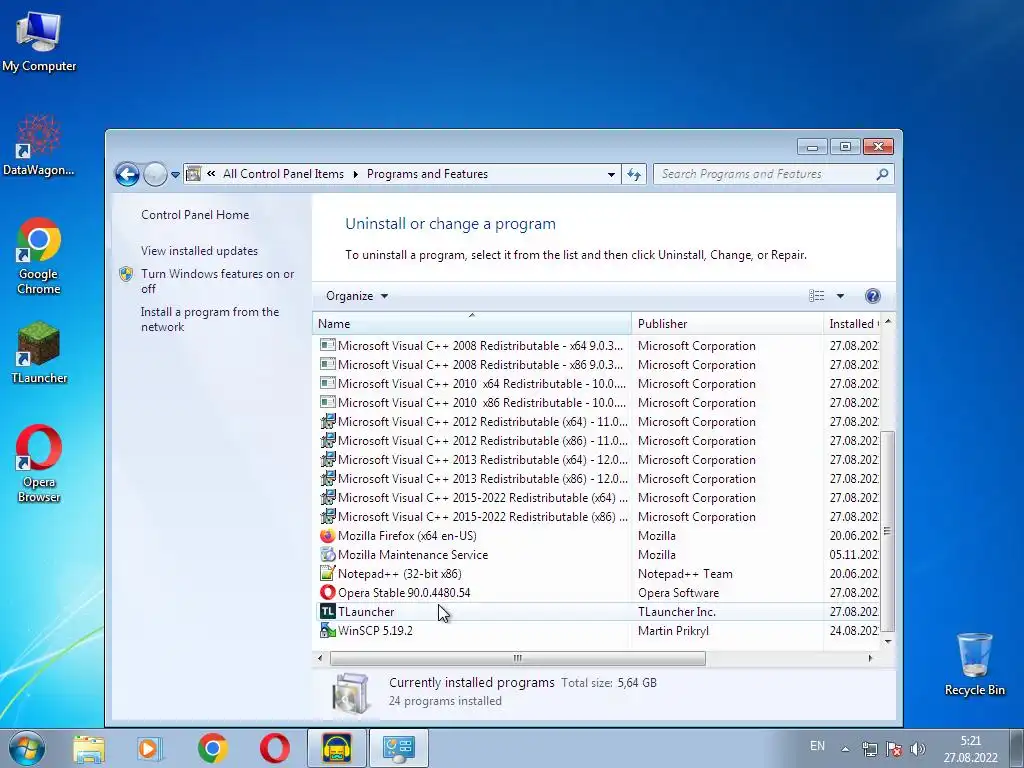1024x768 pixels.
Task: Select the TLauncher program entry
Action: point(597,611)
